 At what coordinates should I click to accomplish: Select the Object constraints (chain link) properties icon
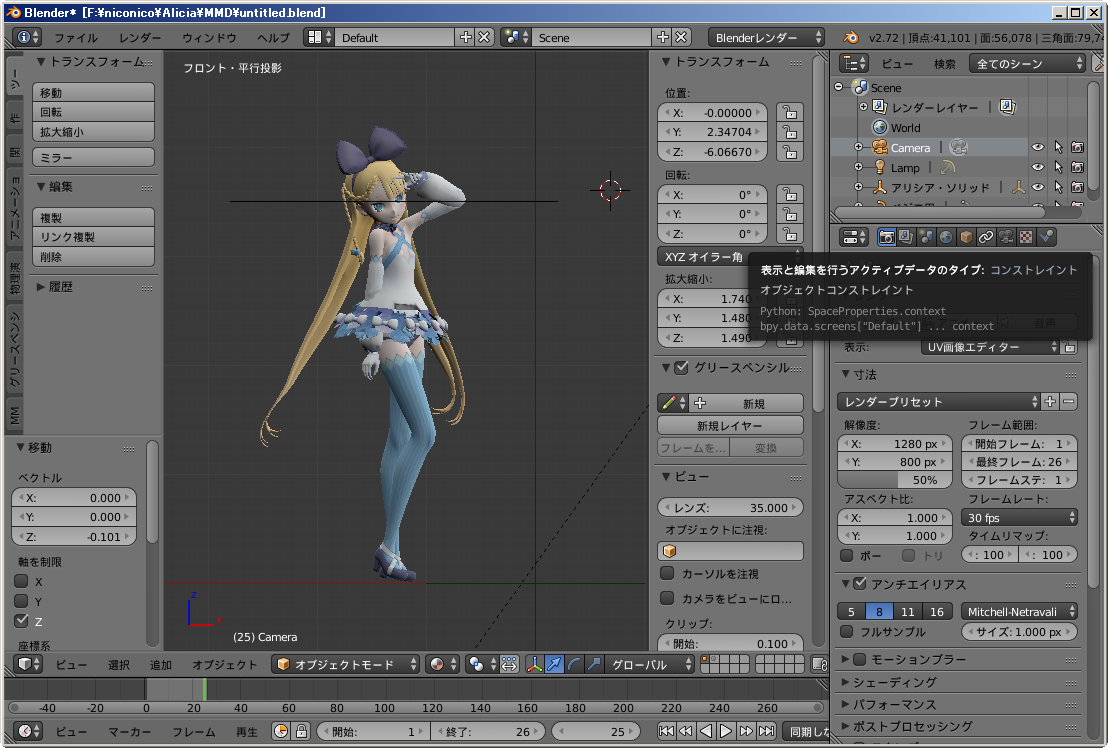click(986, 237)
